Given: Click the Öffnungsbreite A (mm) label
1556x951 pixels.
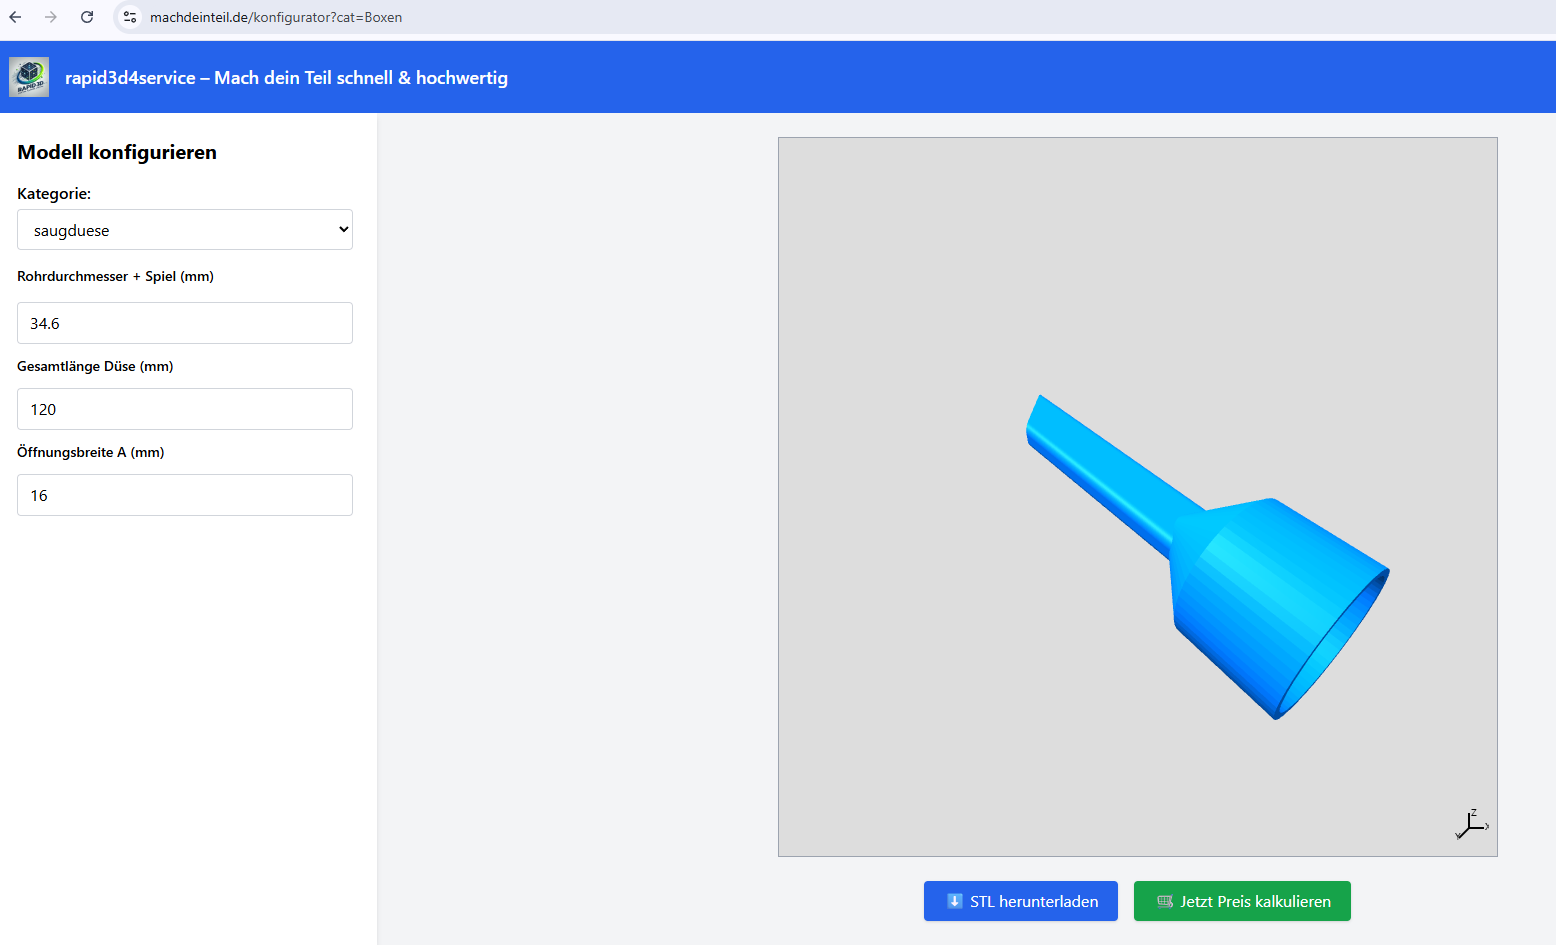Looking at the screenshot, I should [90, 452].
